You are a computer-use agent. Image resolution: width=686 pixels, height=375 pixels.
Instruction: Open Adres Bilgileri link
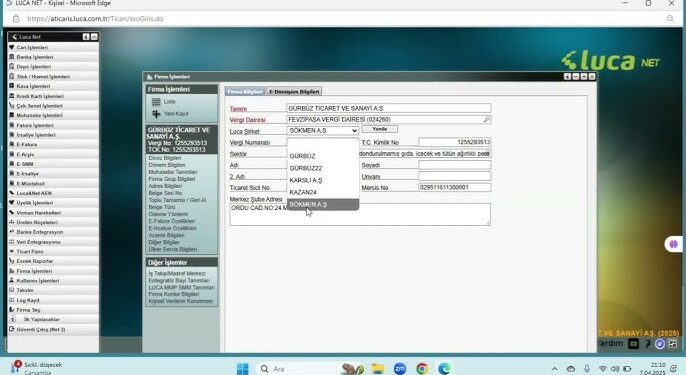pos(165,186)
